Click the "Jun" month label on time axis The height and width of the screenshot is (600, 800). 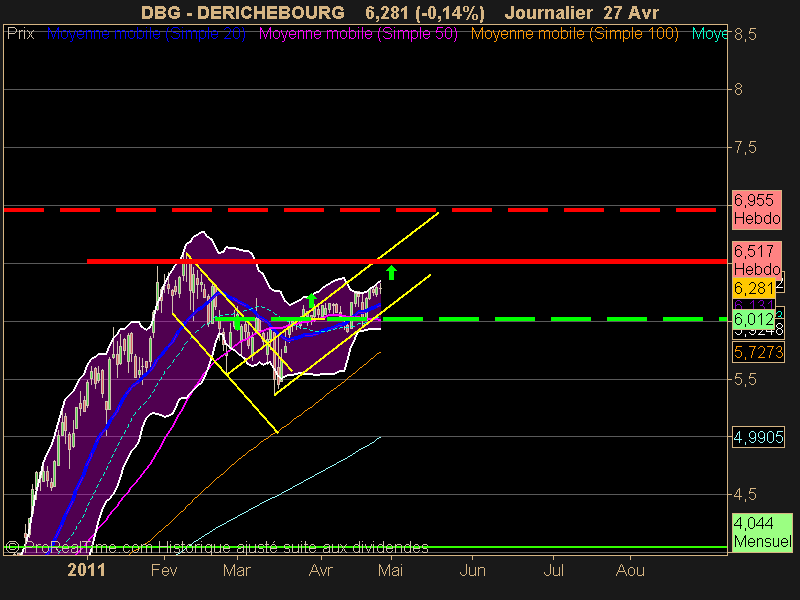pos(472,570)
